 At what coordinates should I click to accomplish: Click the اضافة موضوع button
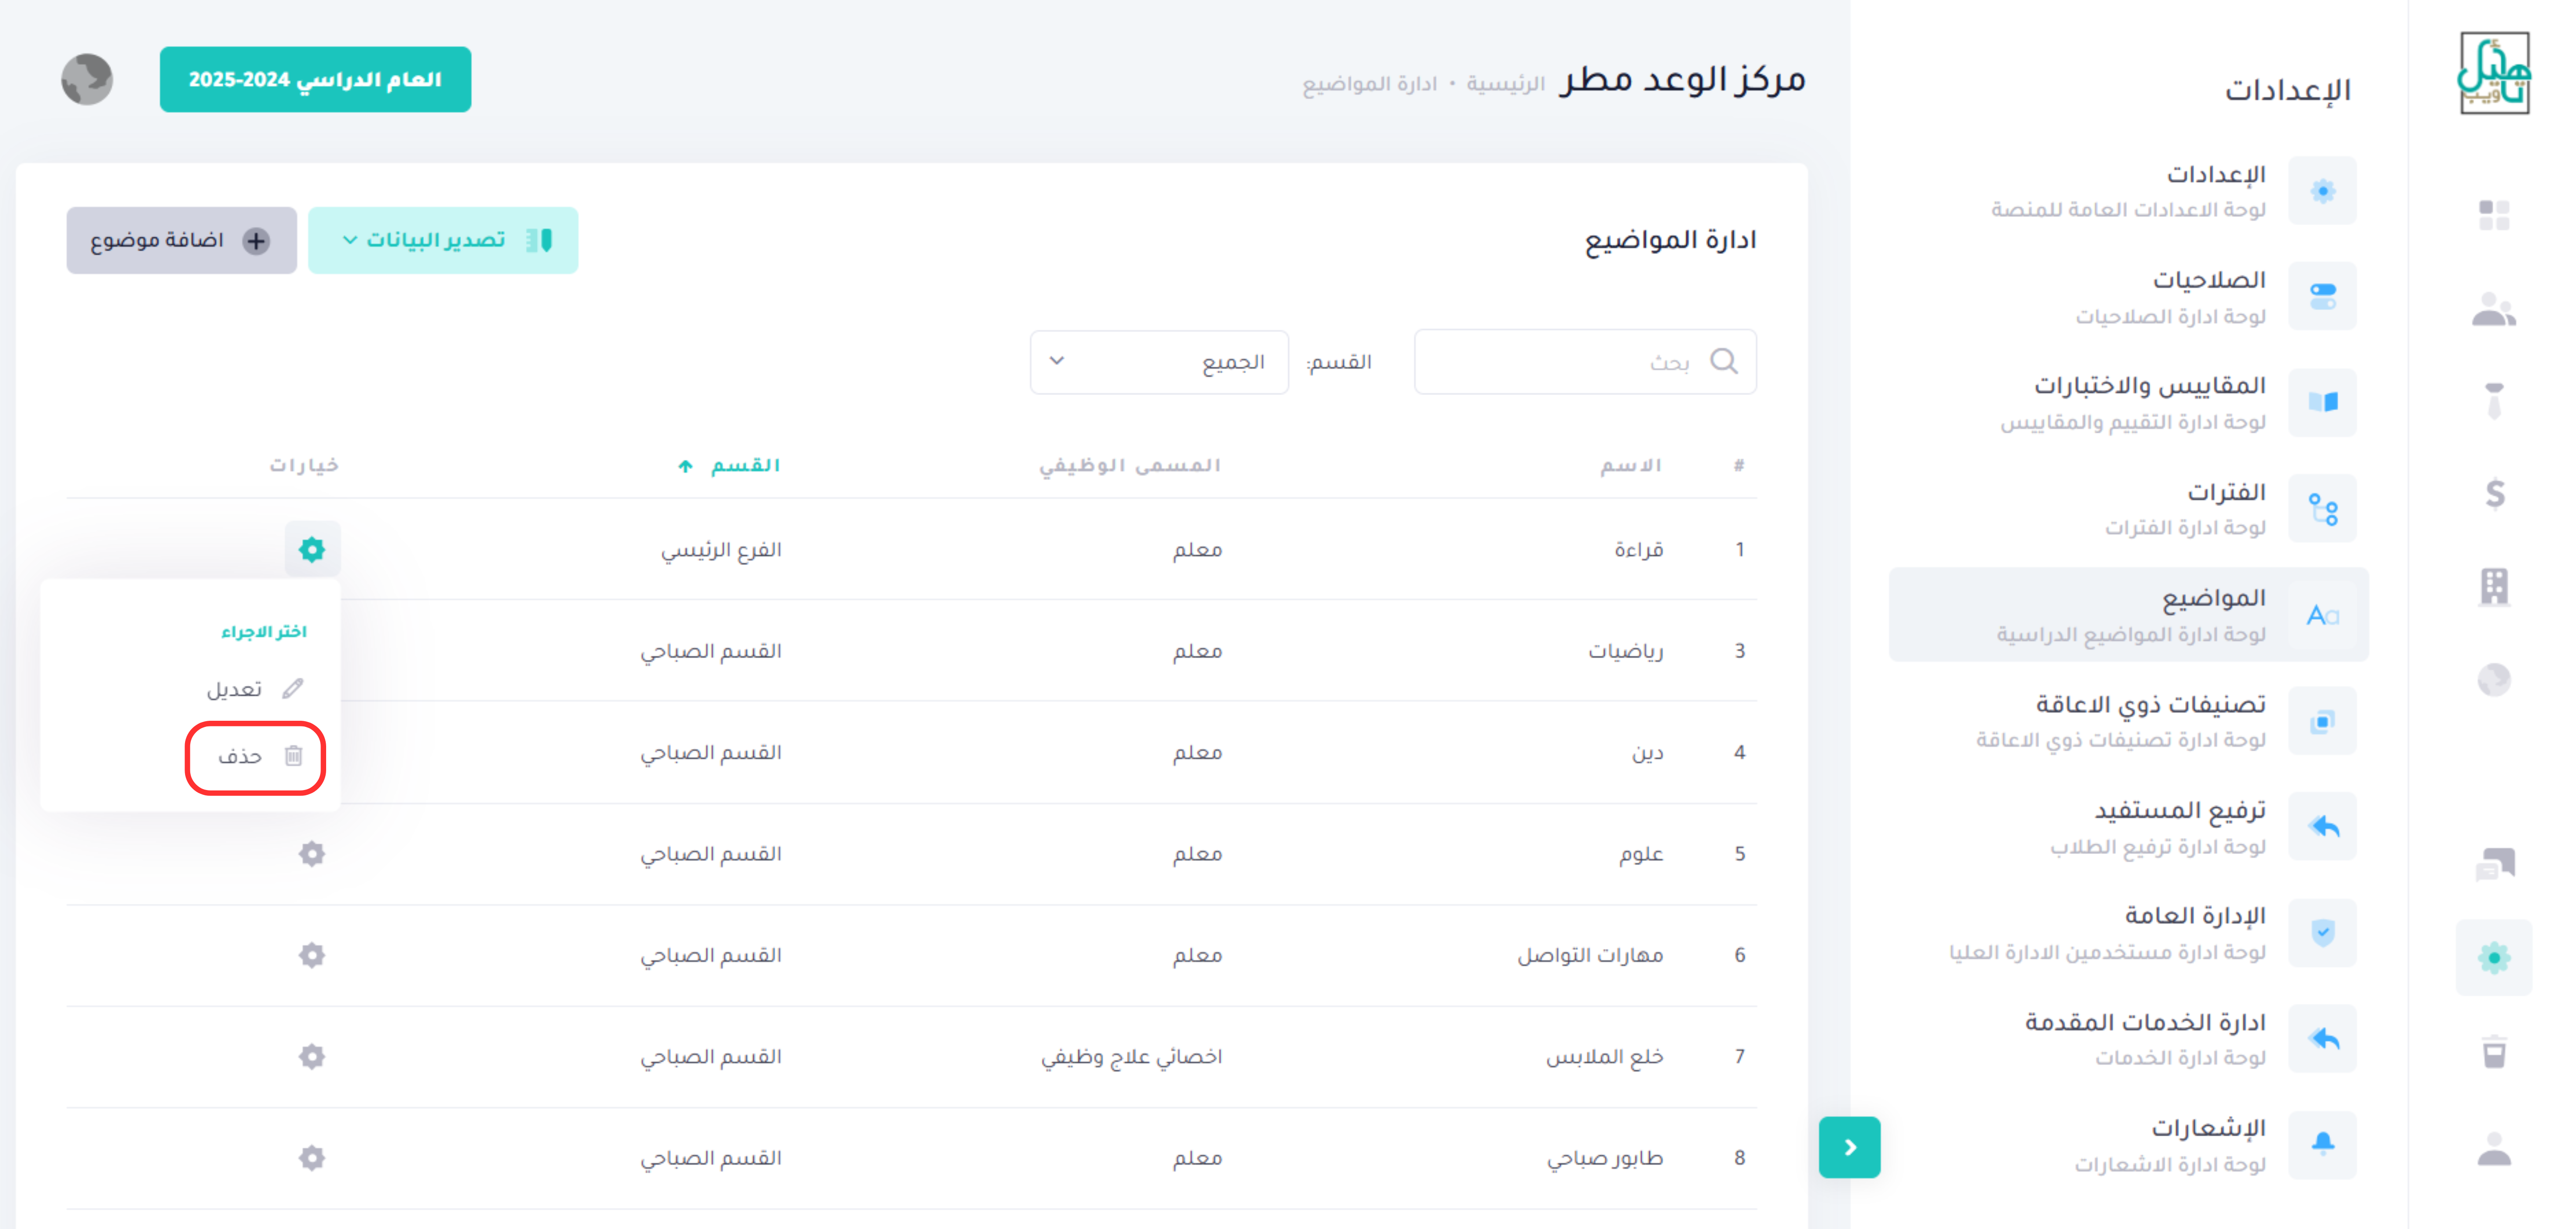(x=181, y=240)
